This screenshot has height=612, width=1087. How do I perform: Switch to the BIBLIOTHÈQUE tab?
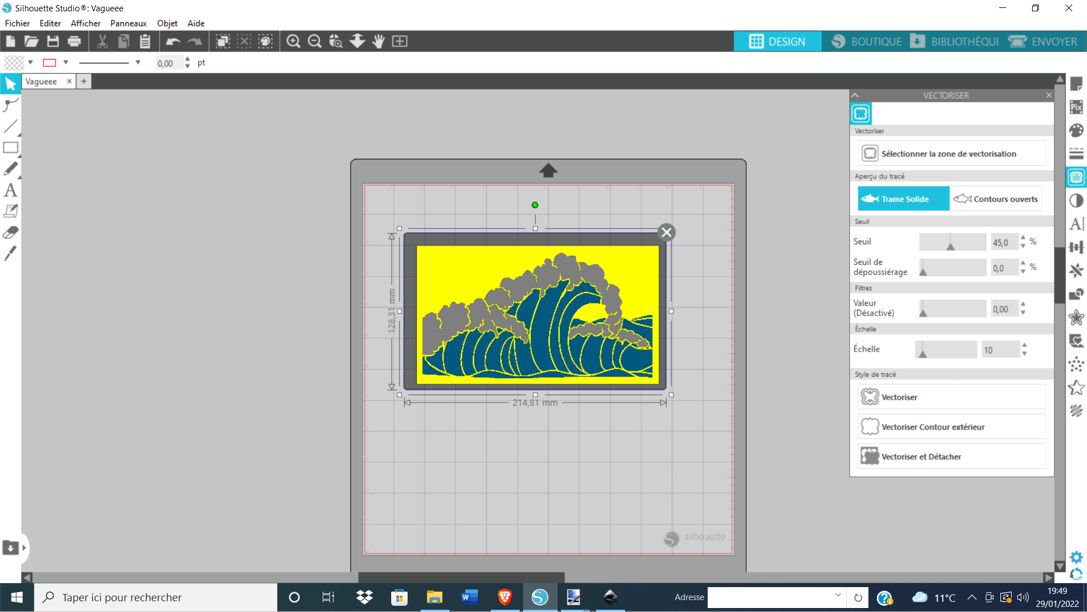pos(954,41)
